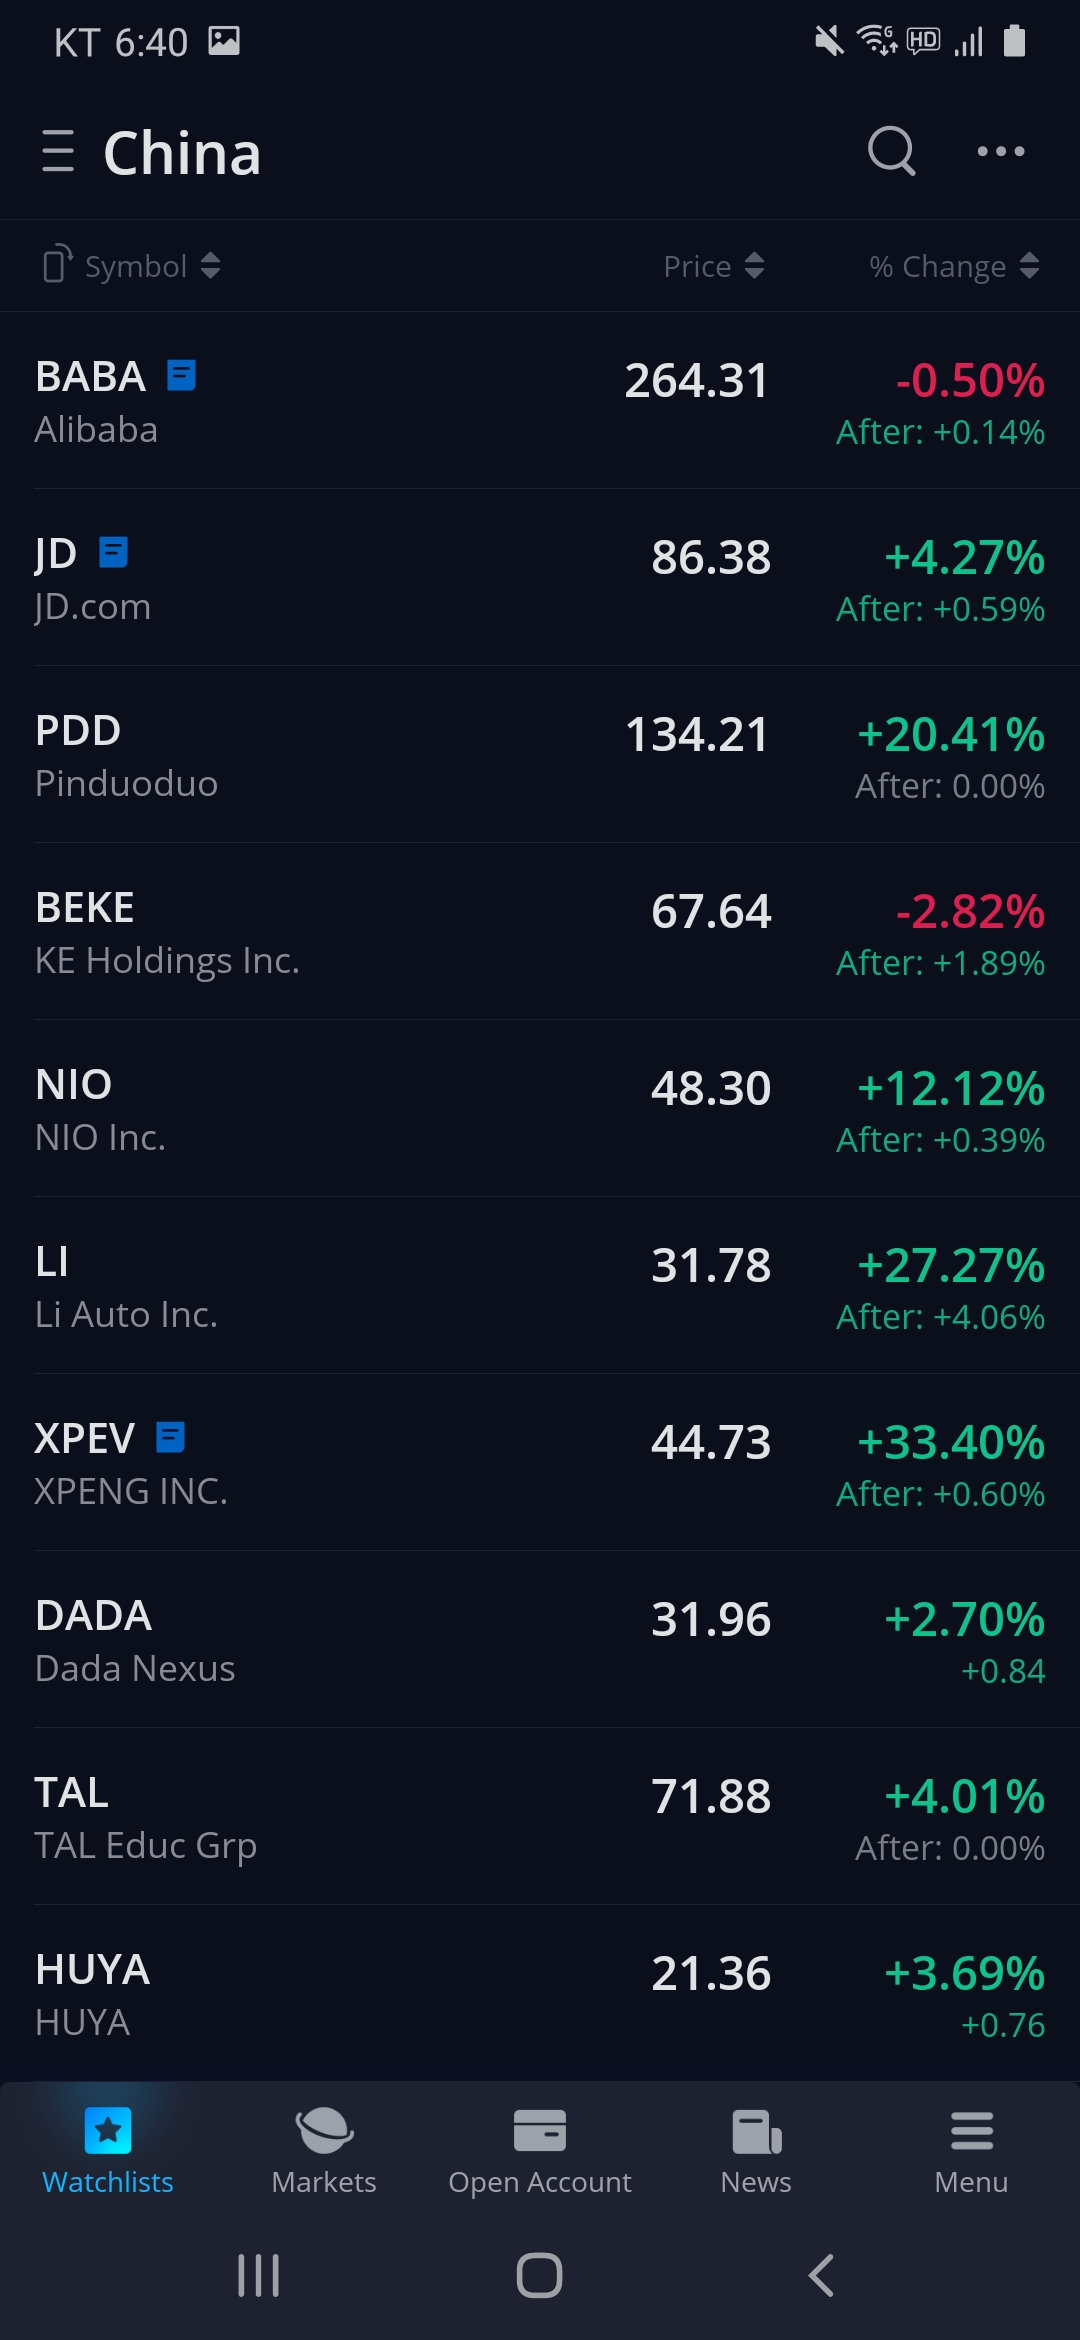Tap the blue note icon beside BABA

coord(181,376)
